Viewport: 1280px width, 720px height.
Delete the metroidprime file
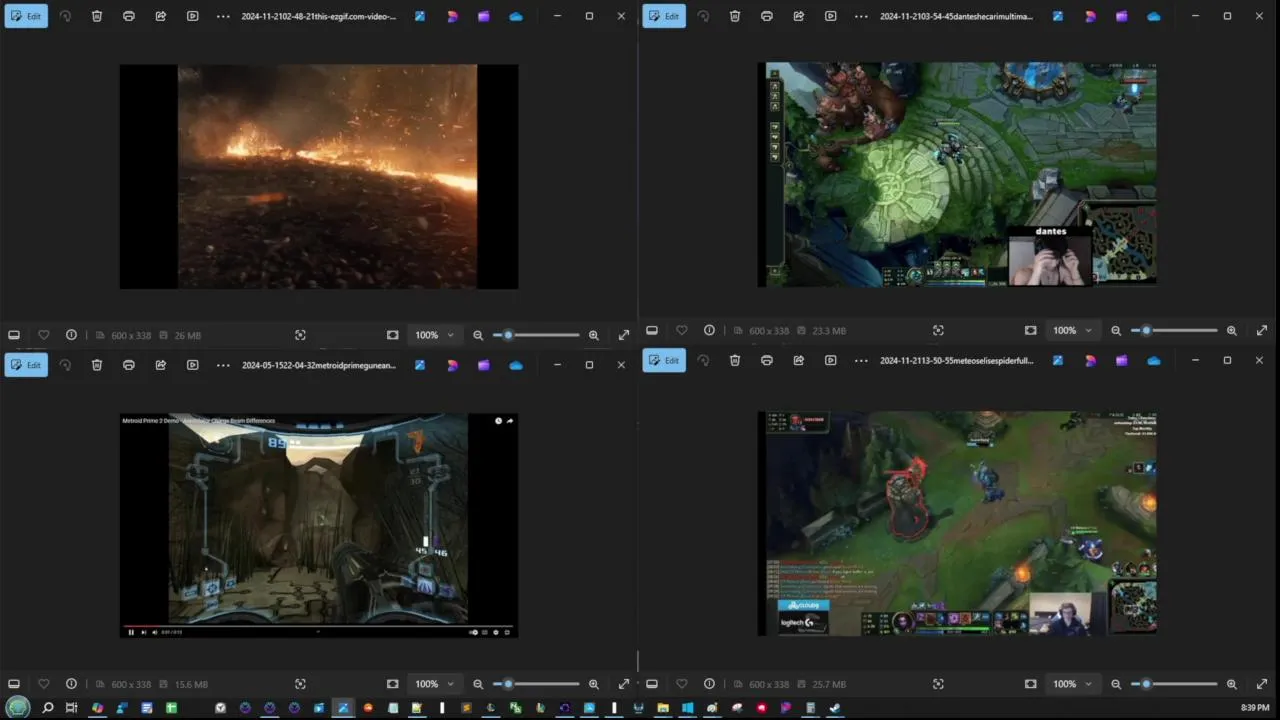pyautogui.click(x=97, y=365)
